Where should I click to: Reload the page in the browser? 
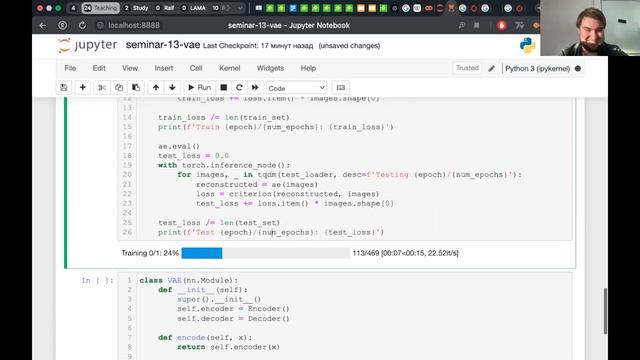pos(82,25)
